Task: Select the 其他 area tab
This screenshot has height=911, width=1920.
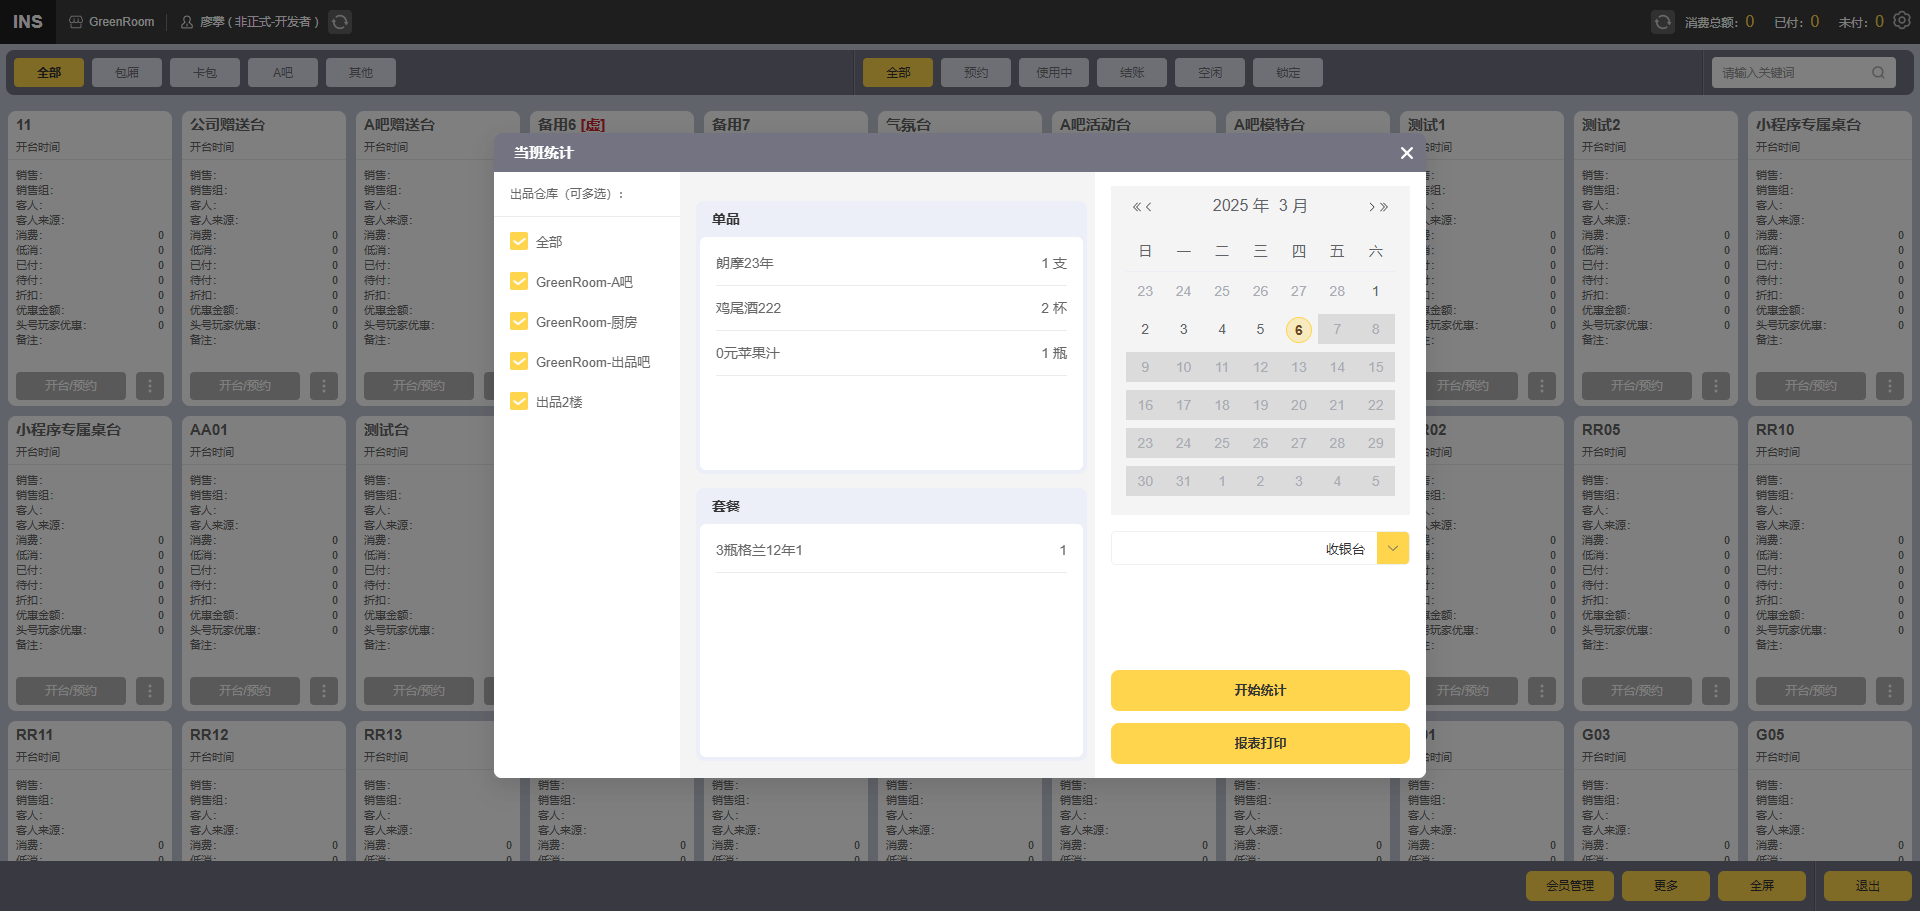Action: point(361,72)
